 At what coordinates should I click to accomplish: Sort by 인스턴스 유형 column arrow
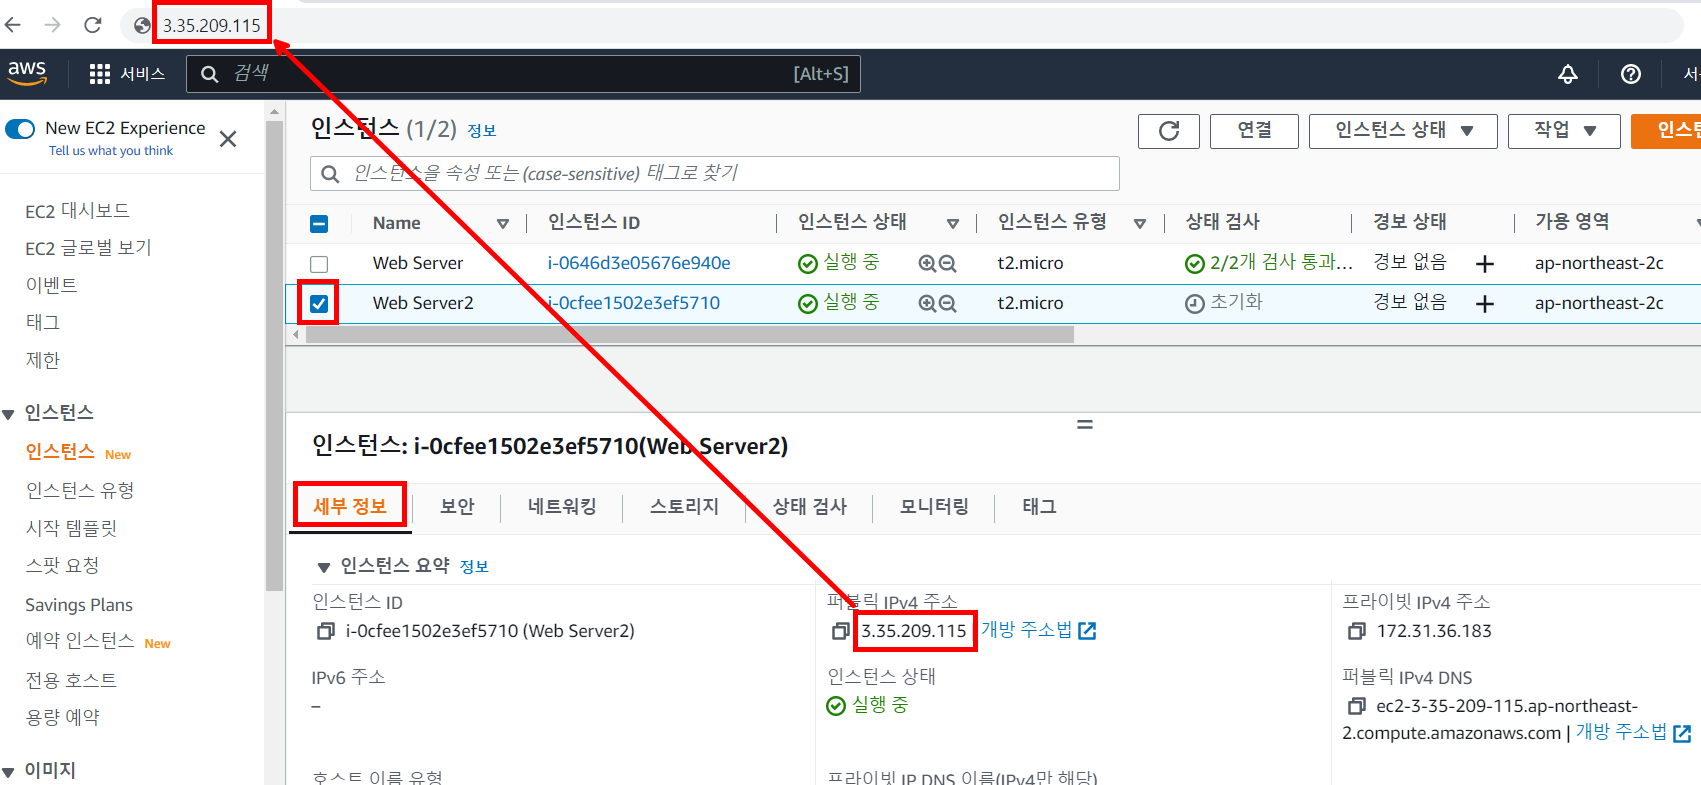[1140, 224]
